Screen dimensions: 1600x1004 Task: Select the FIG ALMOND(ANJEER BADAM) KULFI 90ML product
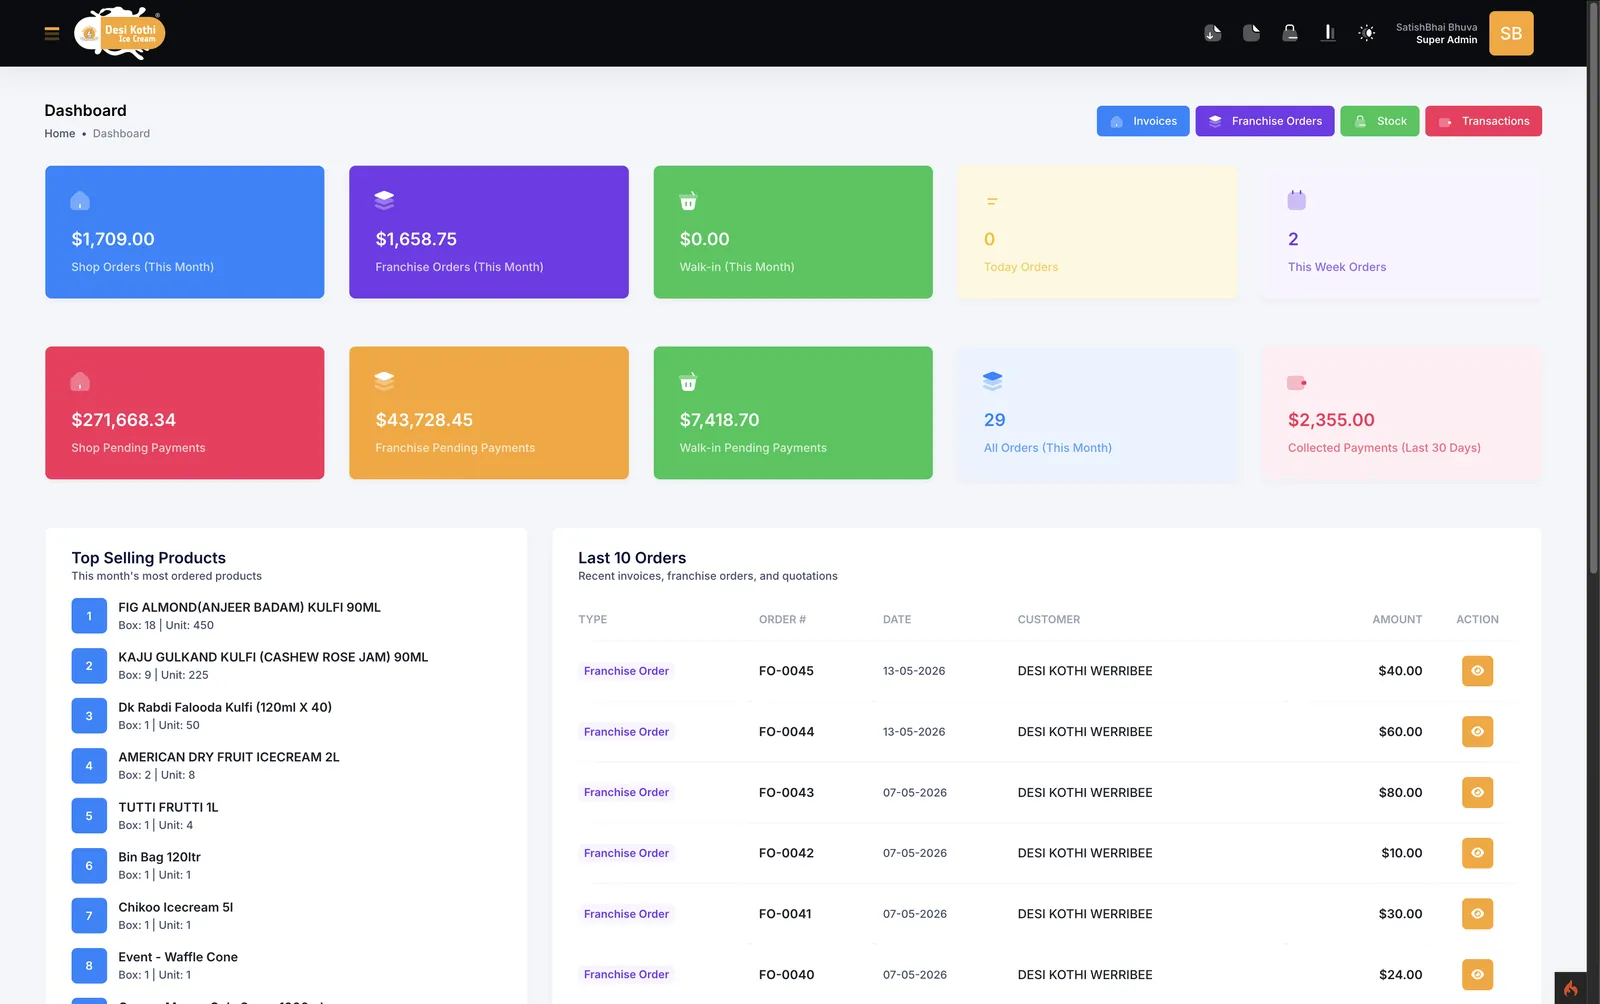coord(250,608)
